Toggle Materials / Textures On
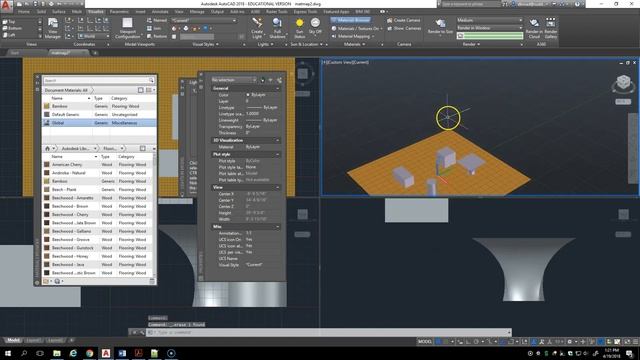This screenshot has height=360, width=640. pos(356,28)
